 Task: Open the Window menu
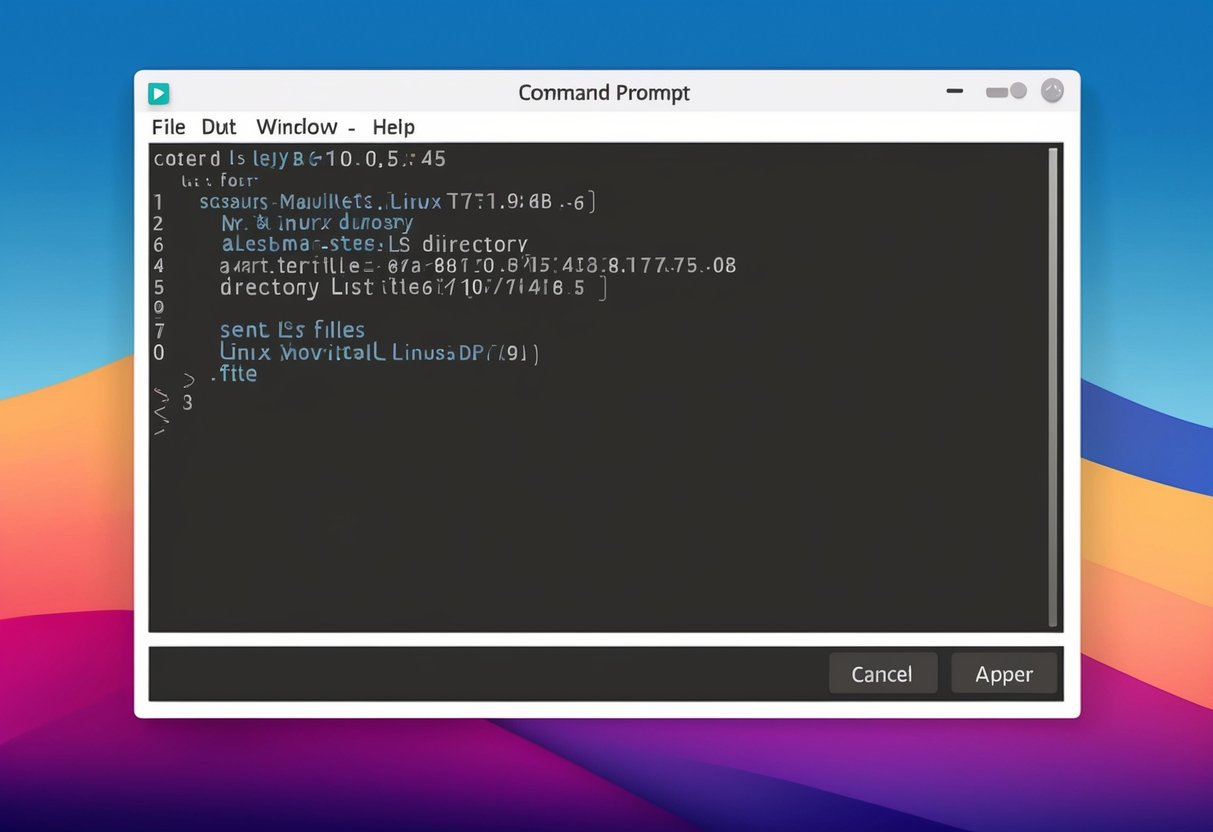(x=296, y=127)
